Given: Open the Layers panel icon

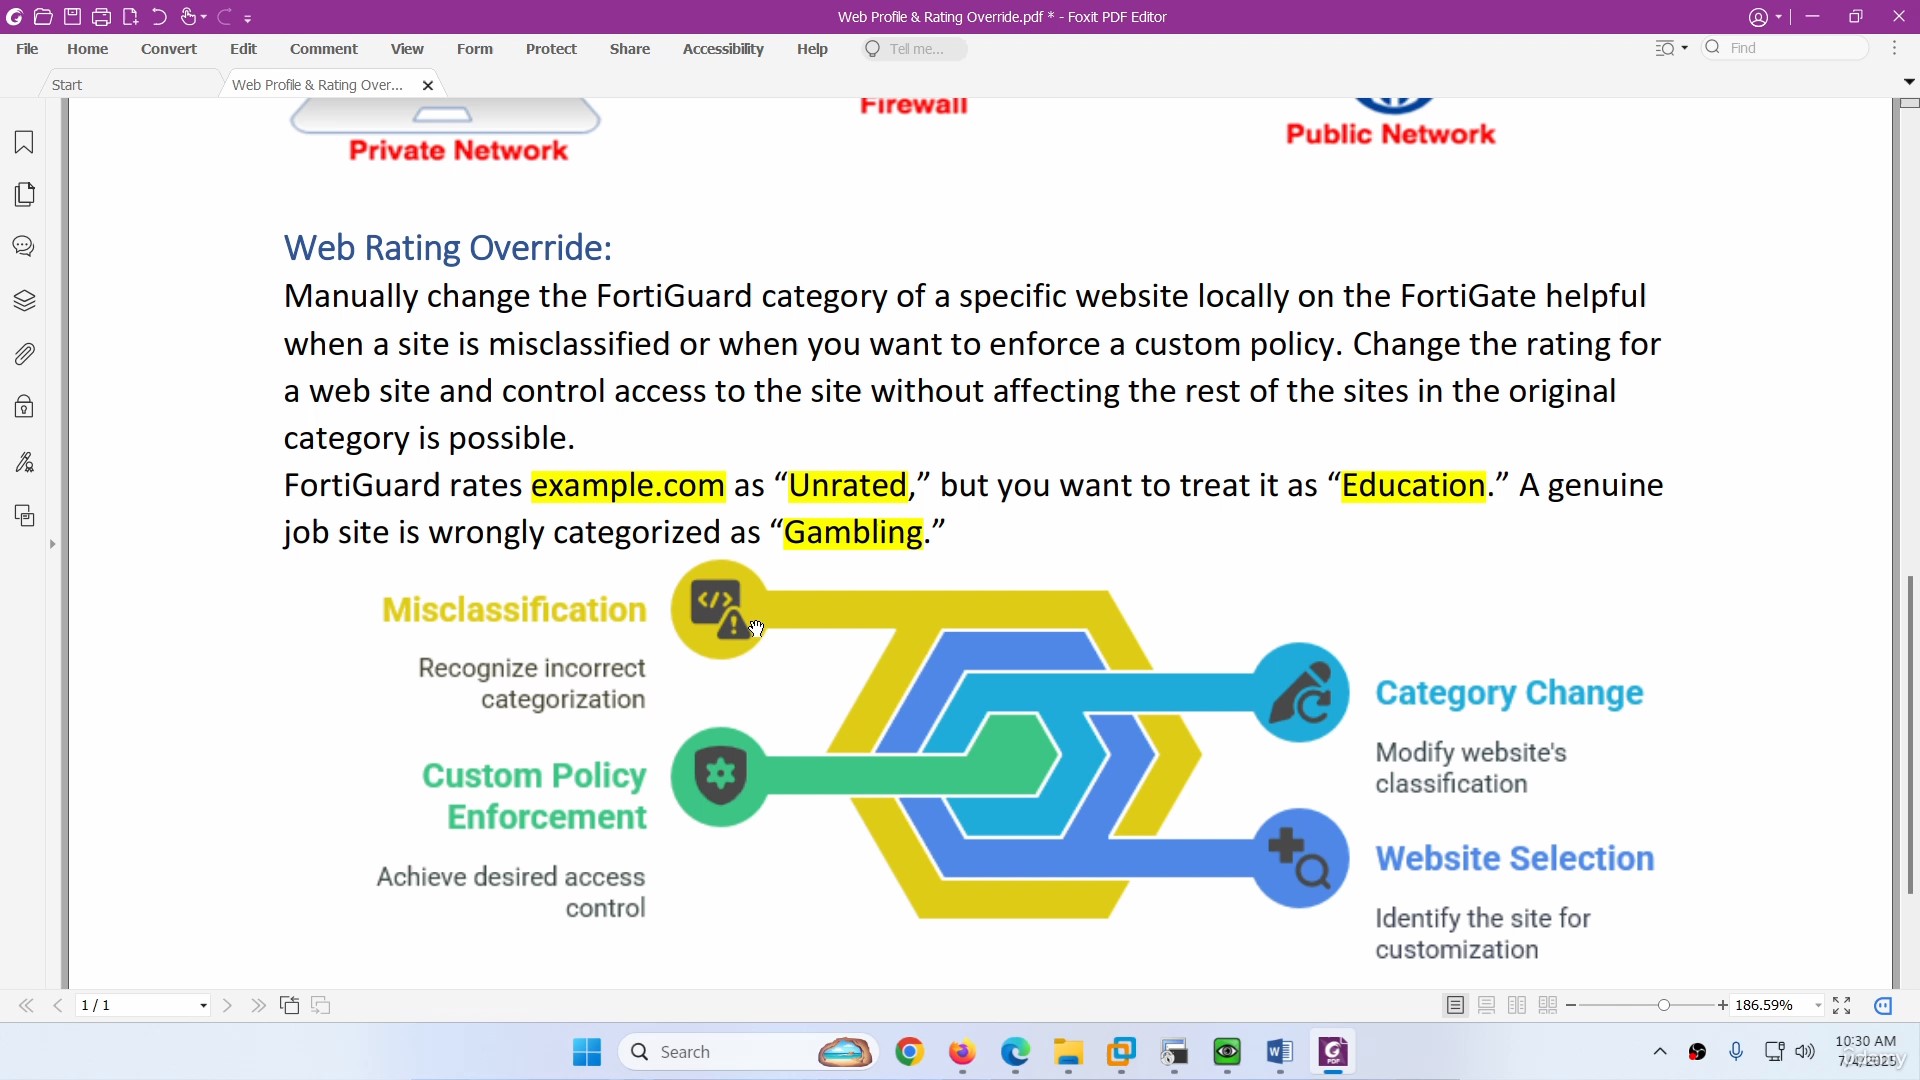Looking at the screenshot, I should tap(24, 300).
